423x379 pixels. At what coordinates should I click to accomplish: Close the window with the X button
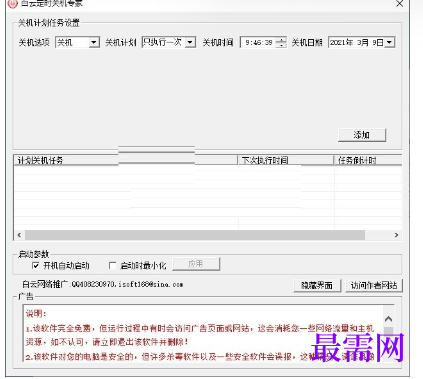tap(399, 4)
